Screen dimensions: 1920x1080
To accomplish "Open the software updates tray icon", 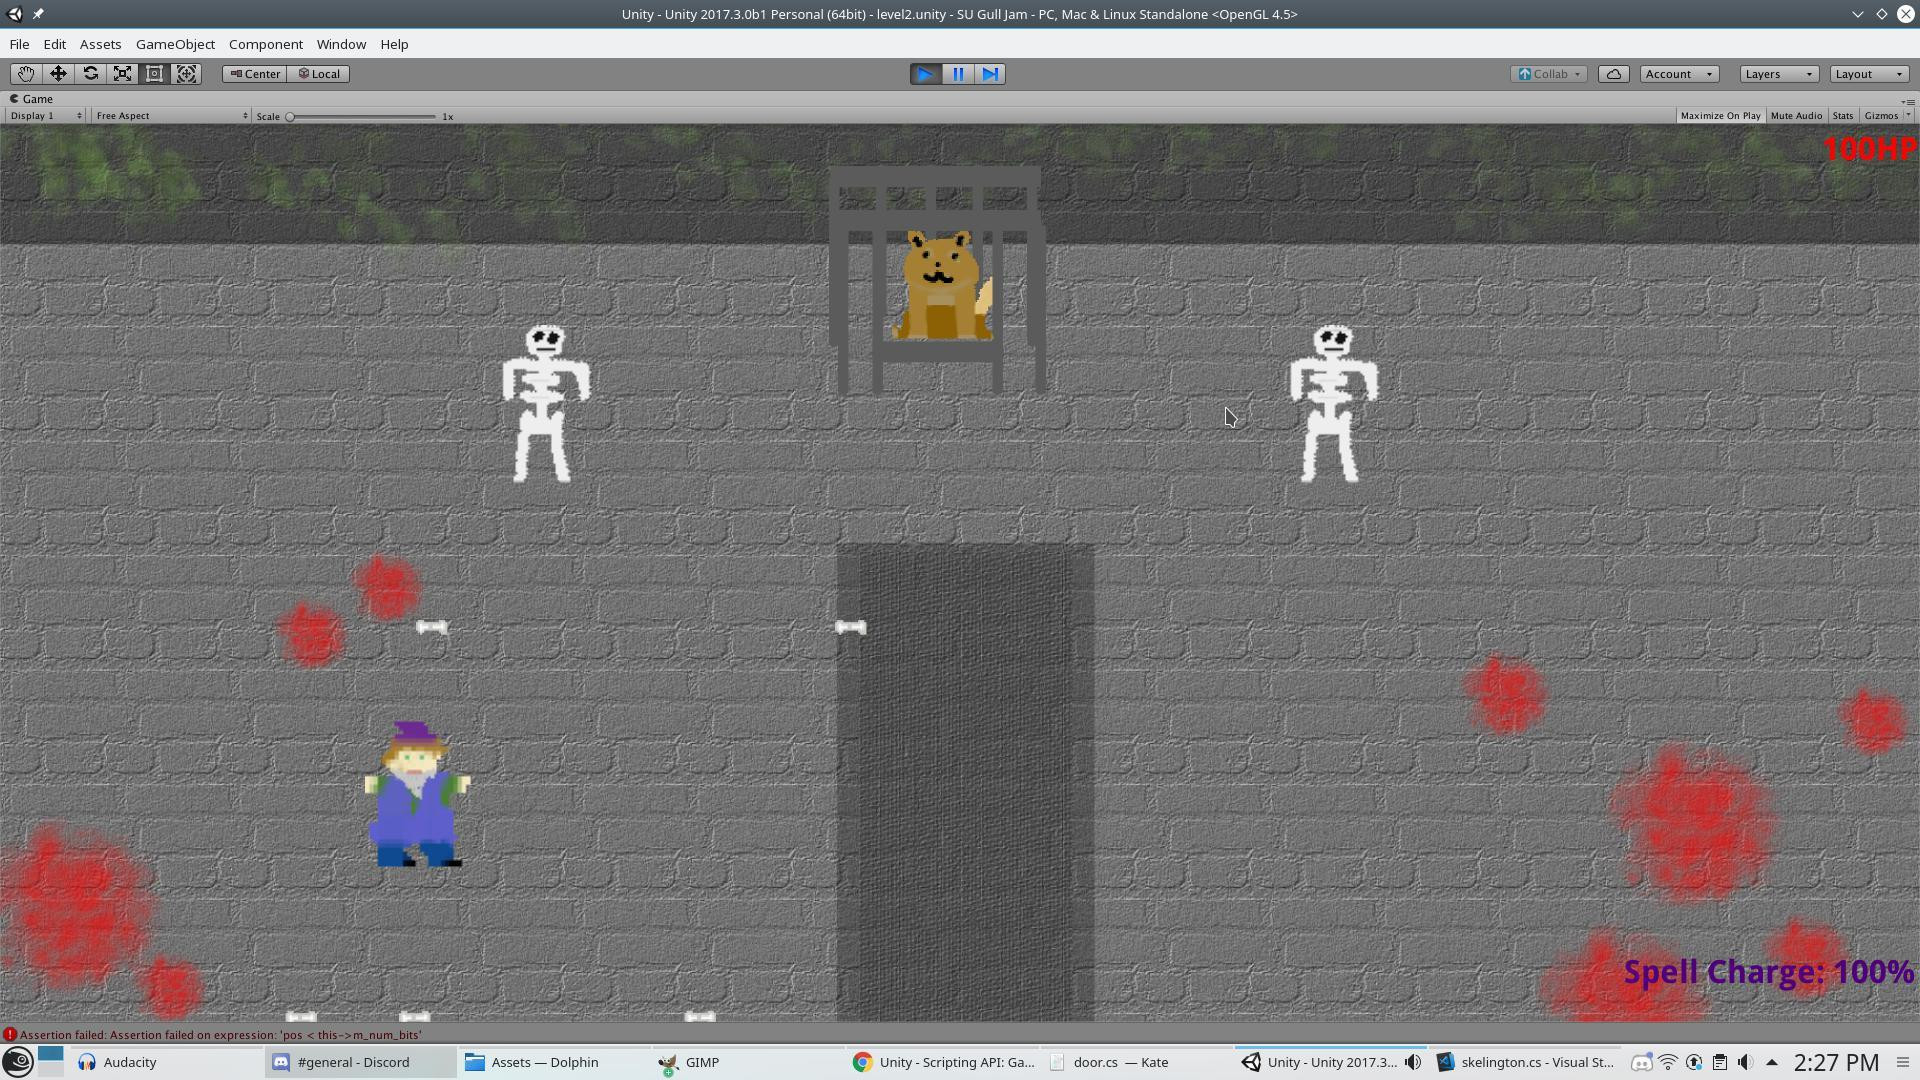I will [1694, 1062].
